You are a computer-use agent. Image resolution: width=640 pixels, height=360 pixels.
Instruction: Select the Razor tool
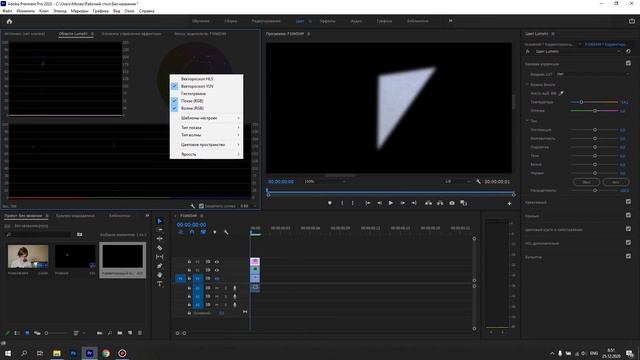[160, 248]
